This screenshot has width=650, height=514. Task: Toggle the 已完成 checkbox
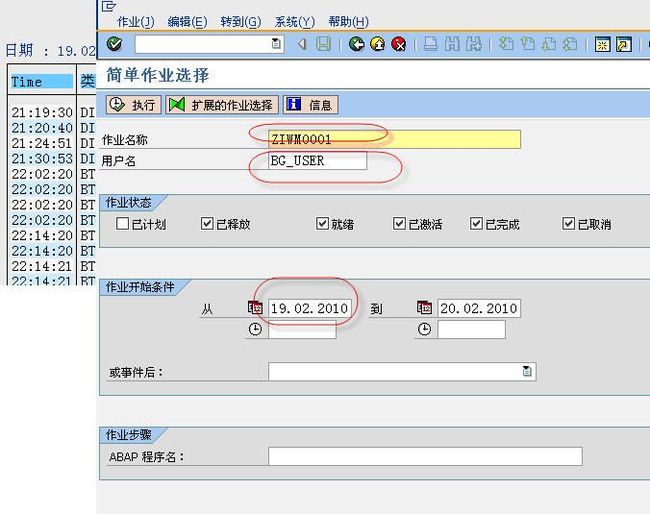[476, 224]
